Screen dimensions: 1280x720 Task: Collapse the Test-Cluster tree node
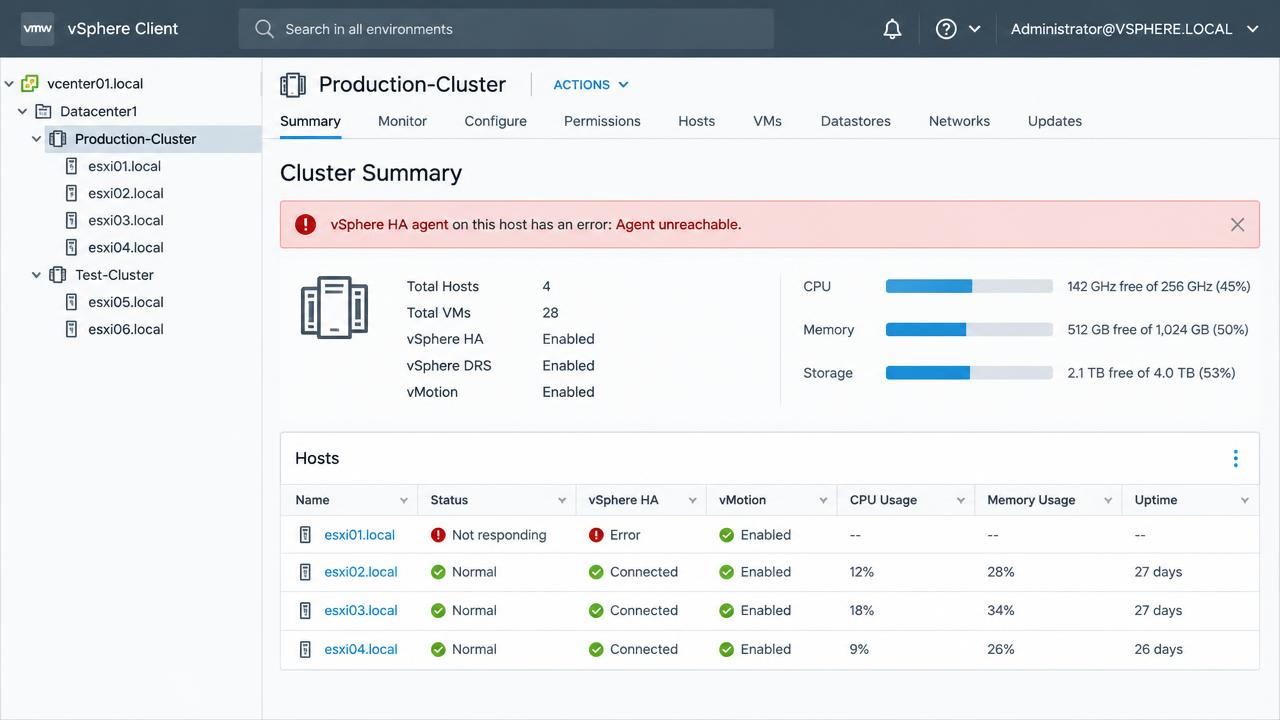click(36, 275)
